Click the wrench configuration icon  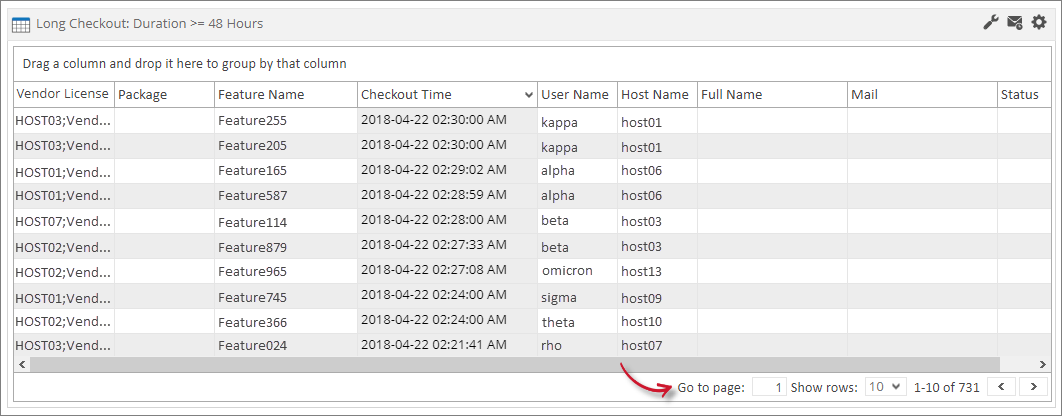[x=991, y=22]
